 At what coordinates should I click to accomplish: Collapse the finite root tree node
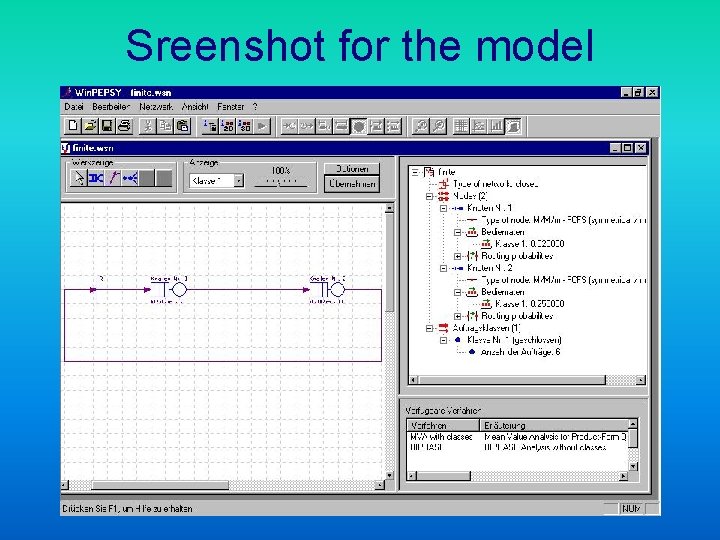tap(415, 172)
